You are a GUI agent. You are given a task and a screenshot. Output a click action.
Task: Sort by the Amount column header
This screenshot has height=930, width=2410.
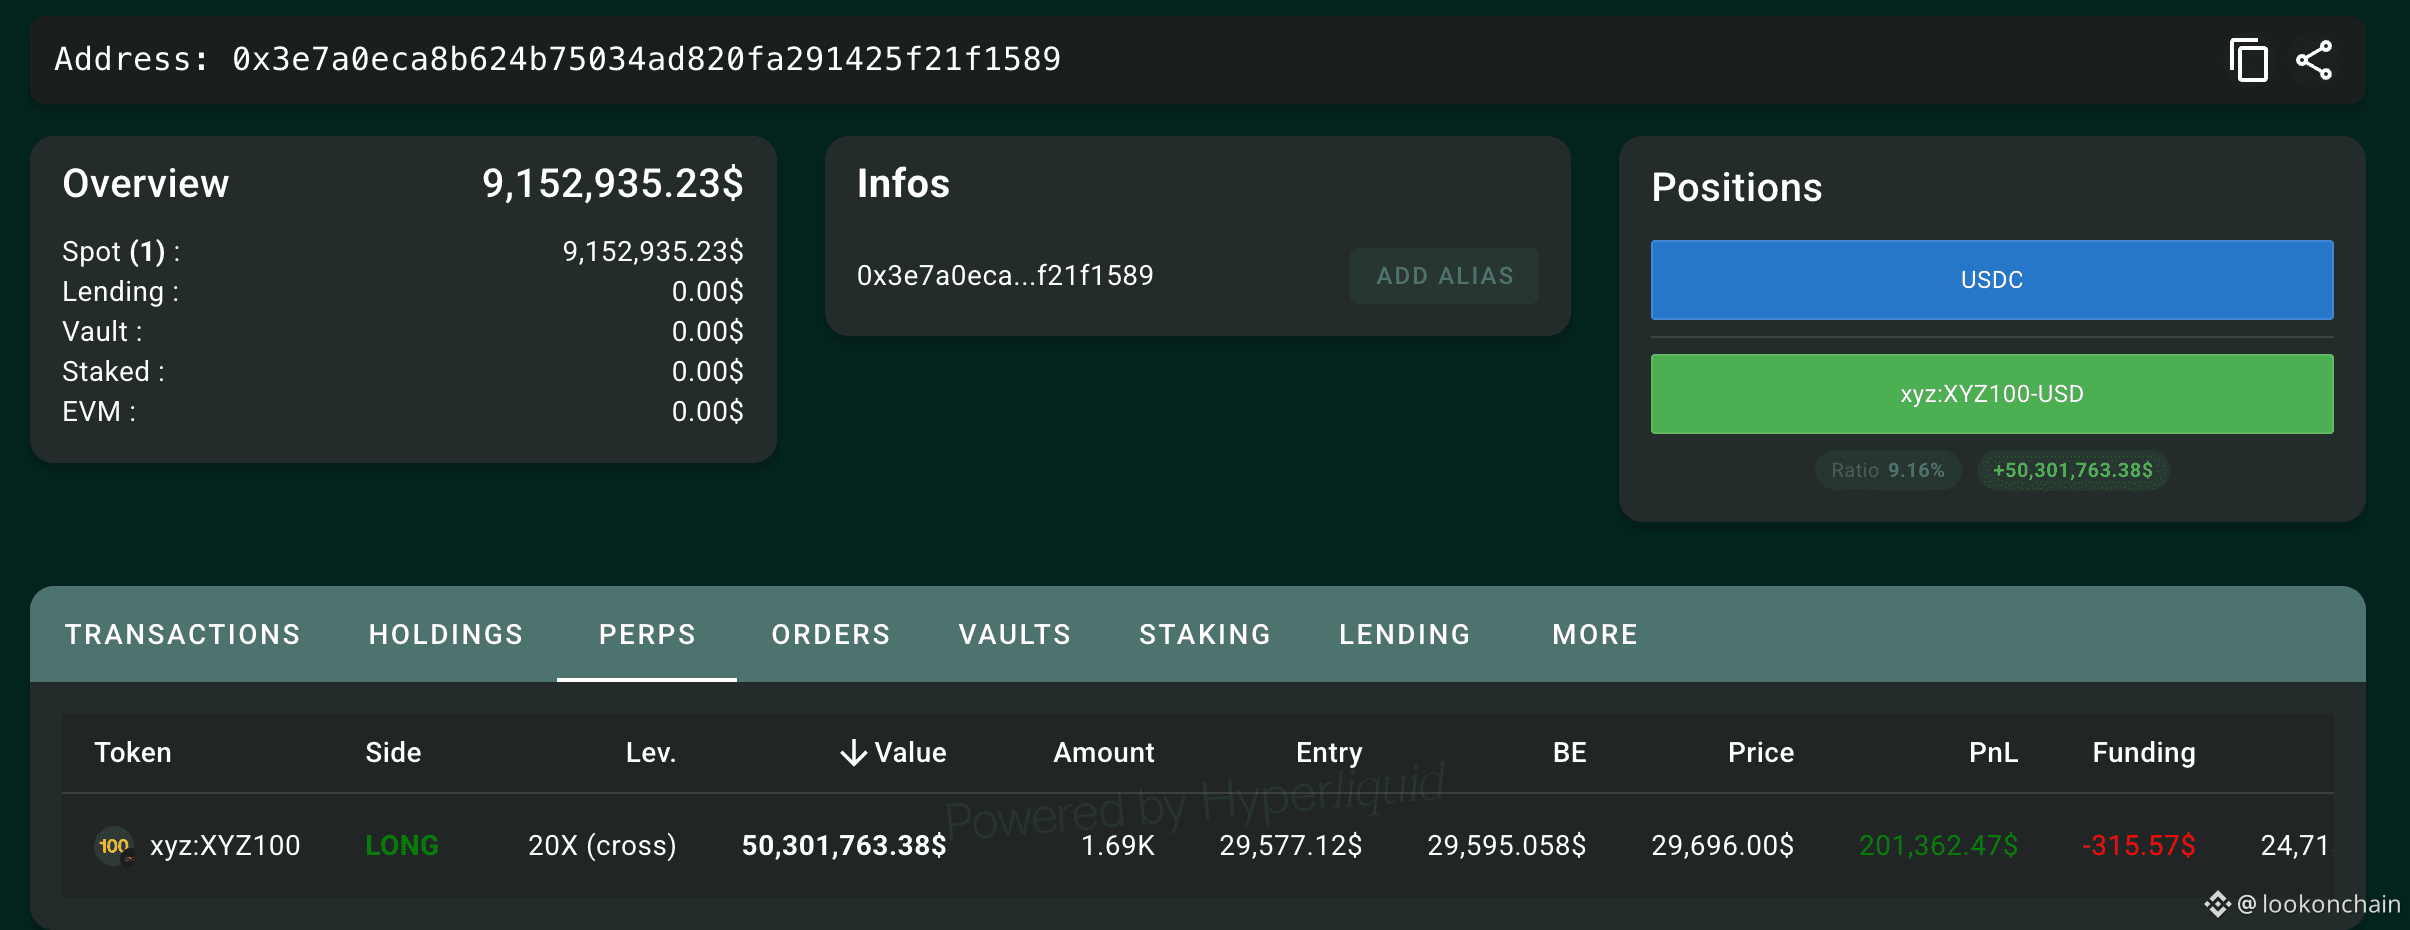point(1104,752)
